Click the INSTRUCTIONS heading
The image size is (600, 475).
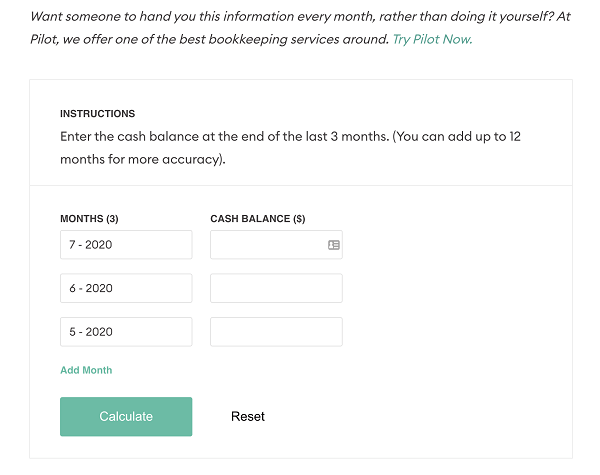[x=97, y=114]
